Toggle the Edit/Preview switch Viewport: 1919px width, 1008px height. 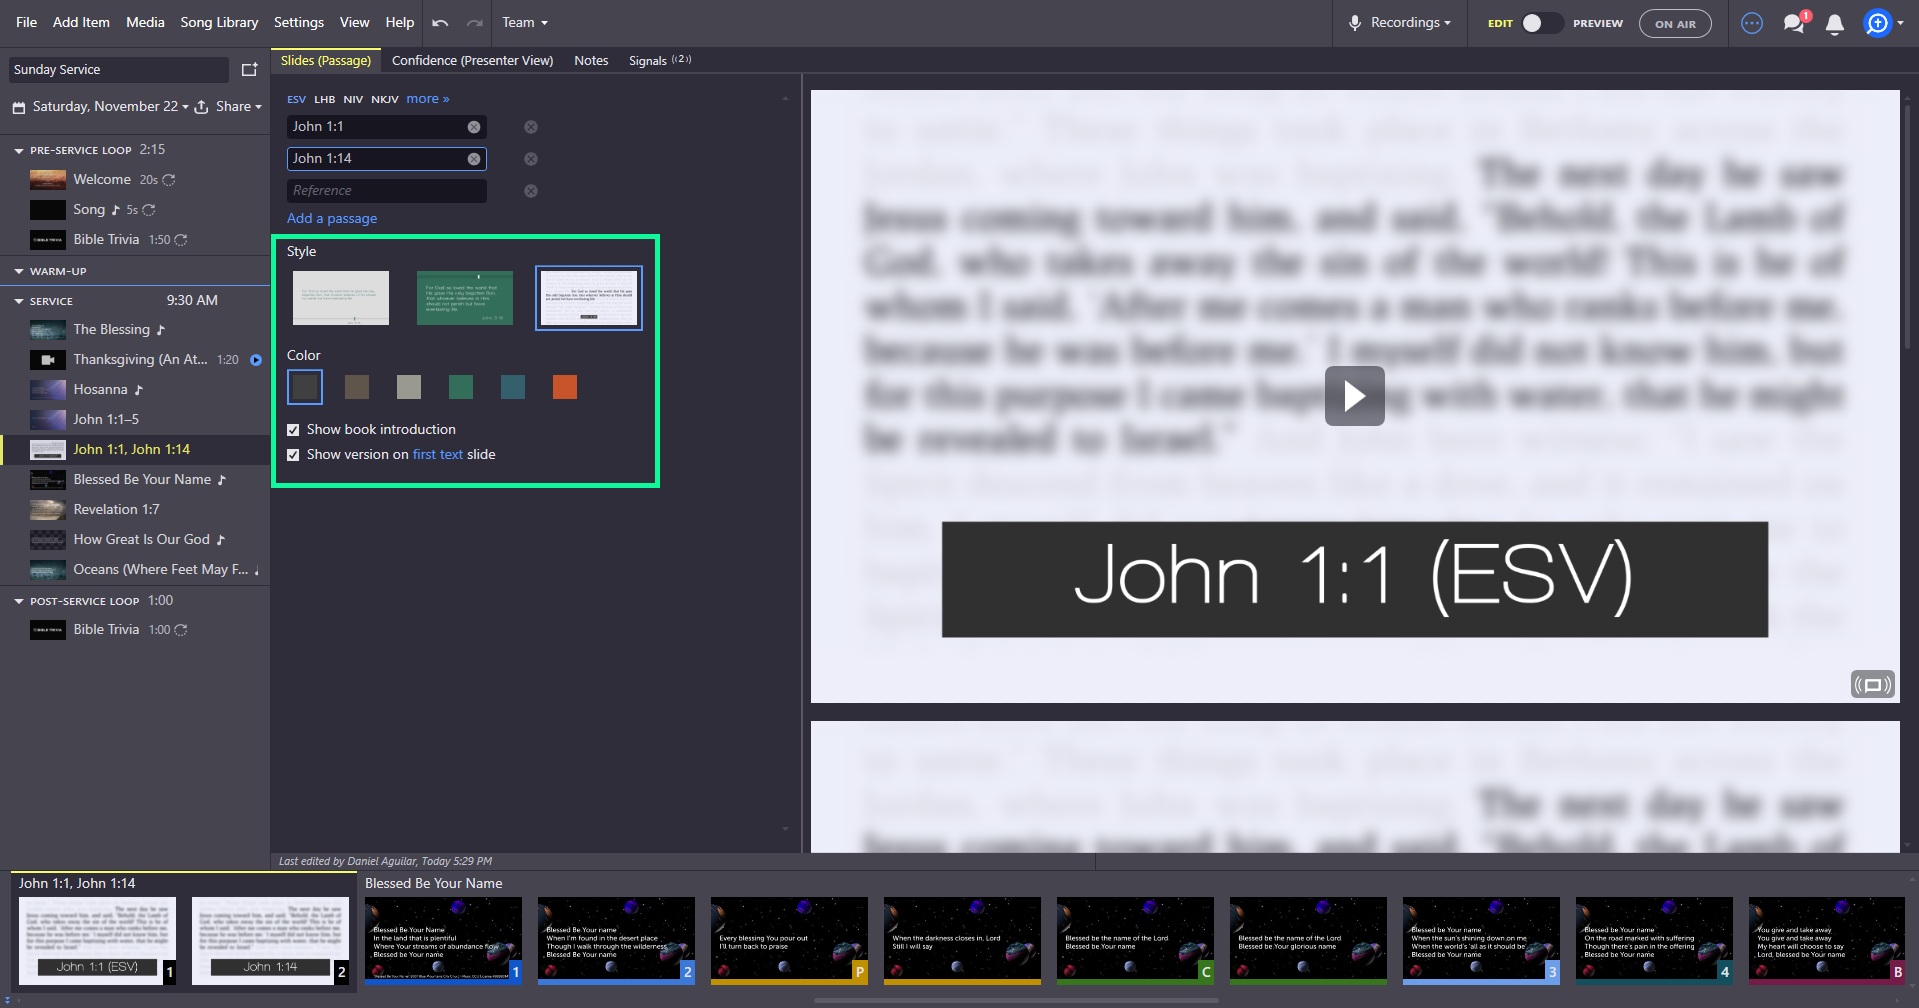(x=1541, y=24)
